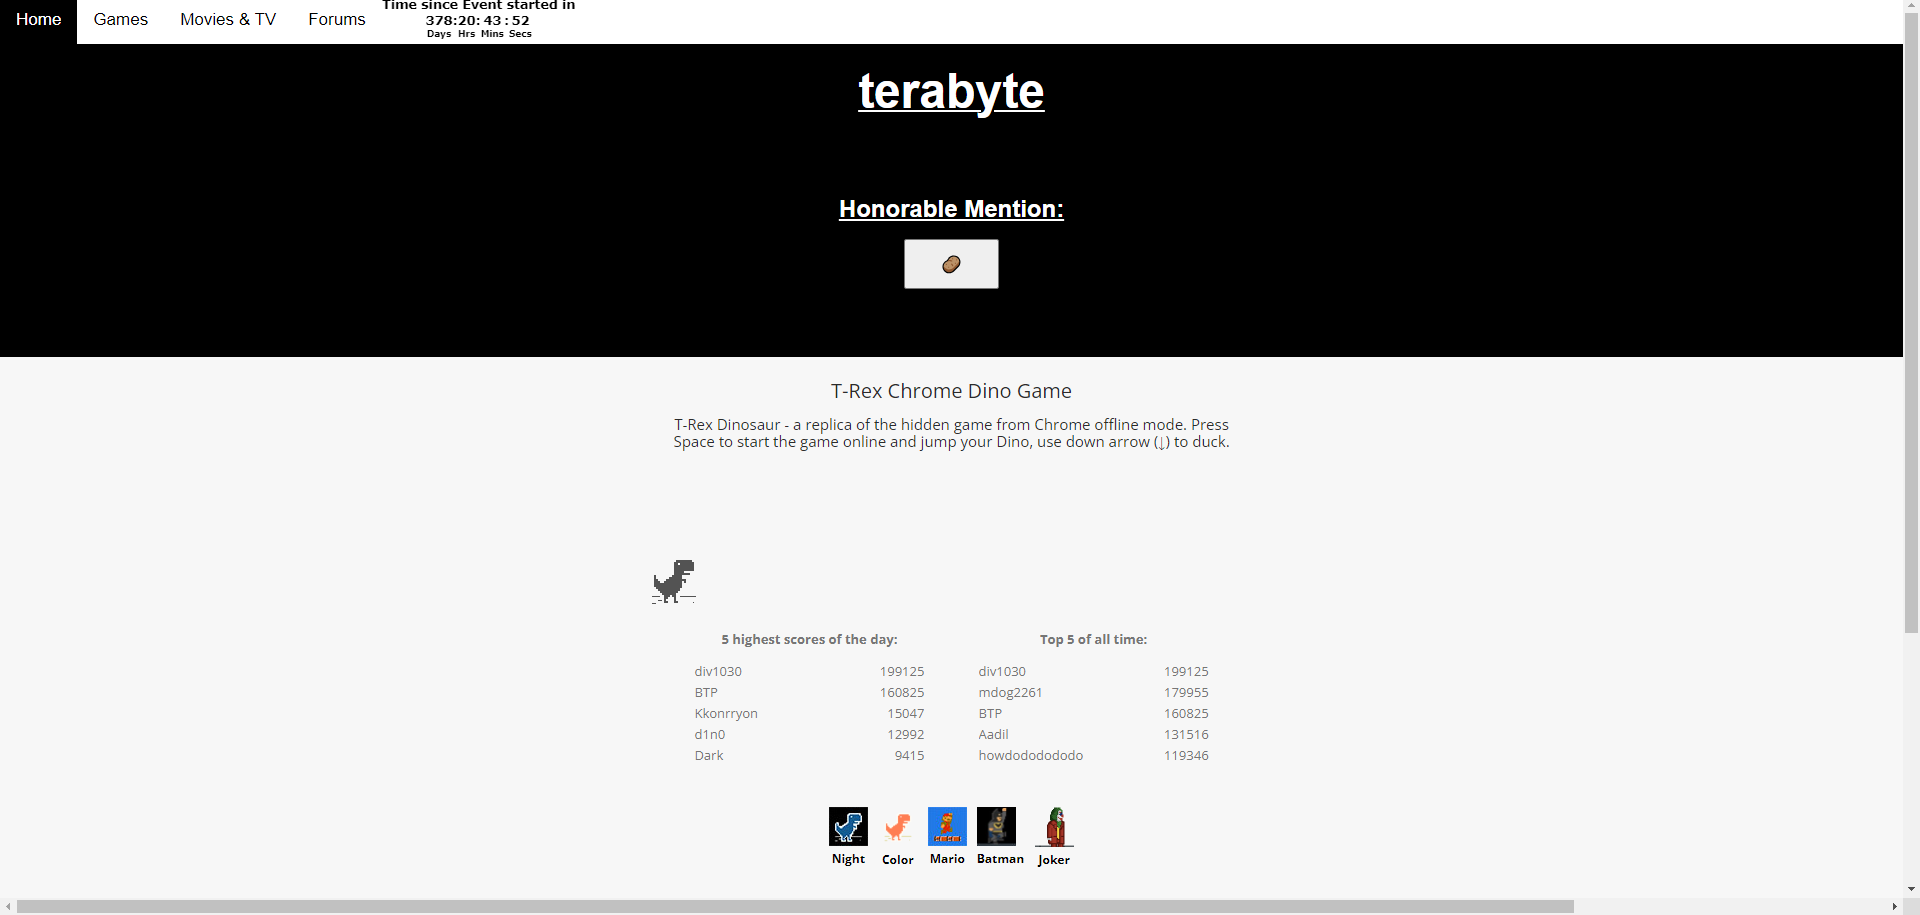
Task: Click the Honorable Mention heading link
Action: (x=951, y=209)
